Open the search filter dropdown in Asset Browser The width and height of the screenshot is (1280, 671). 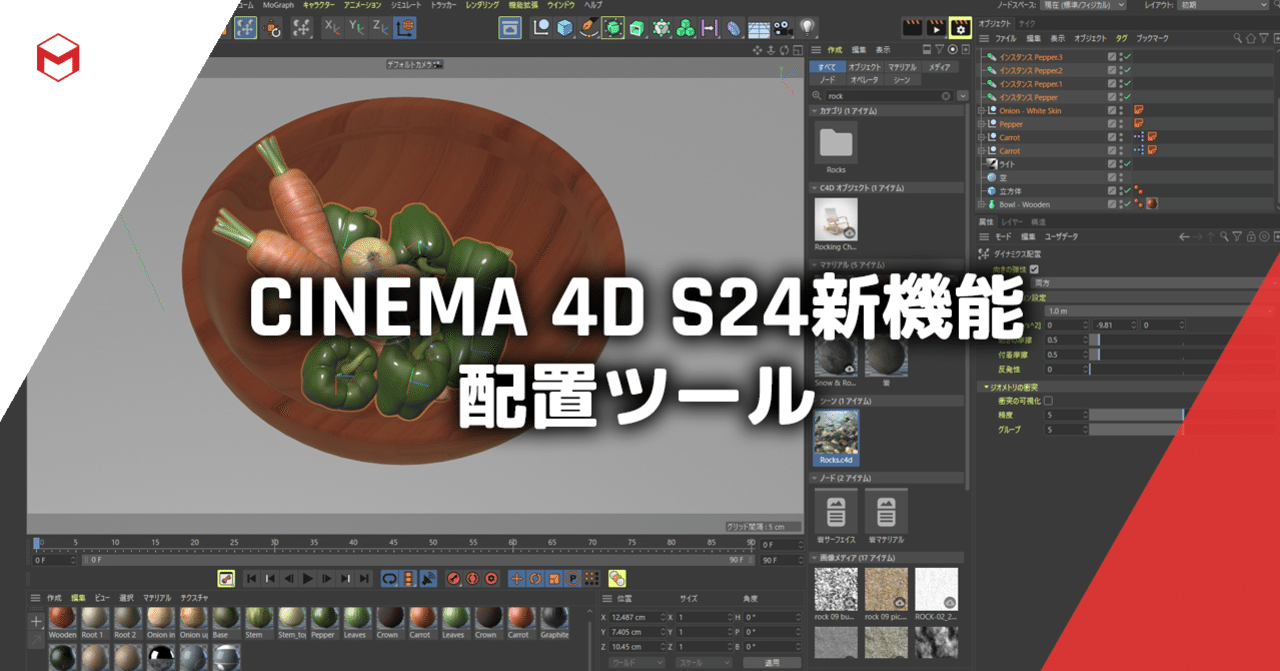(963, 96)
